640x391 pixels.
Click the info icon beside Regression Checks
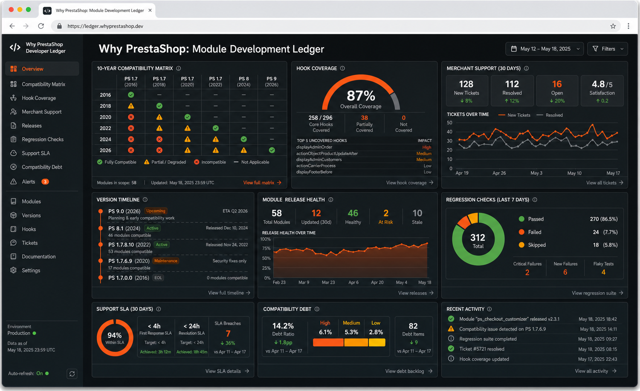[x=535, y=200]
